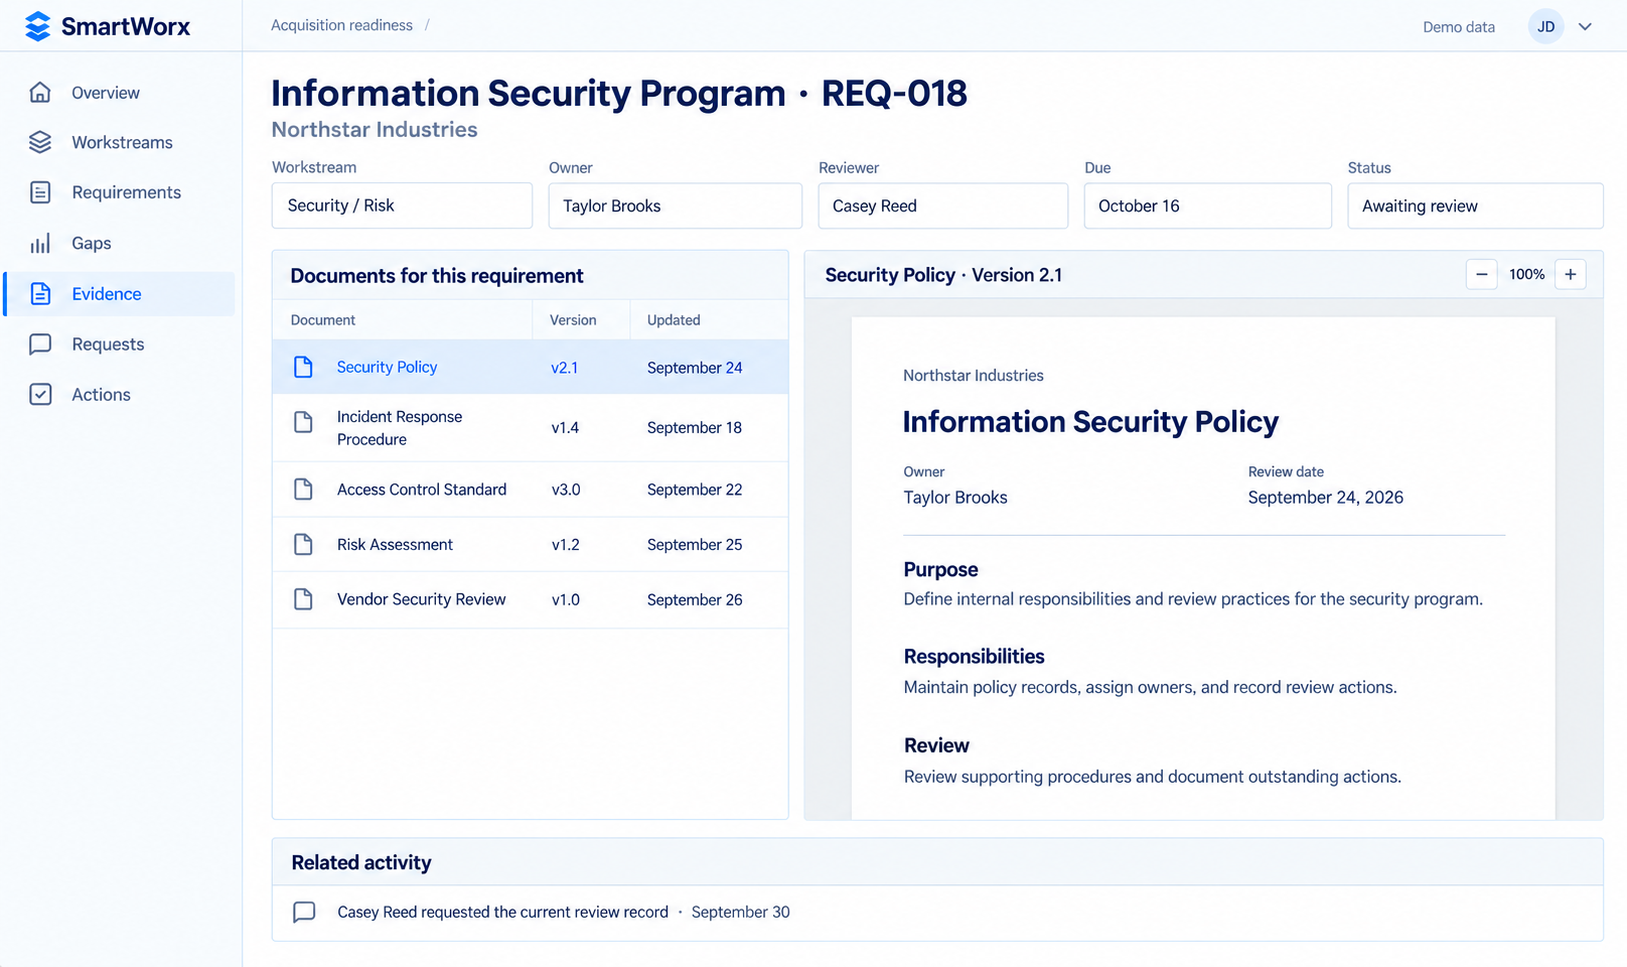This screenshot has width=1627, height=967.
Task: Click the Security Policy · Version 2.1 viewer title
Action: tap(943, 275)
